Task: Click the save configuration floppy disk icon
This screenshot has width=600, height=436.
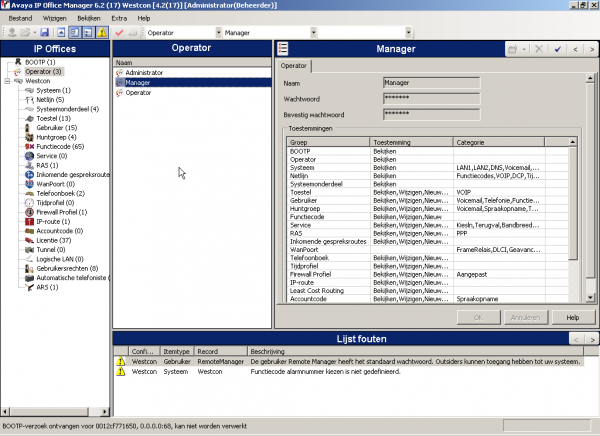Action: tap(45, 33)
